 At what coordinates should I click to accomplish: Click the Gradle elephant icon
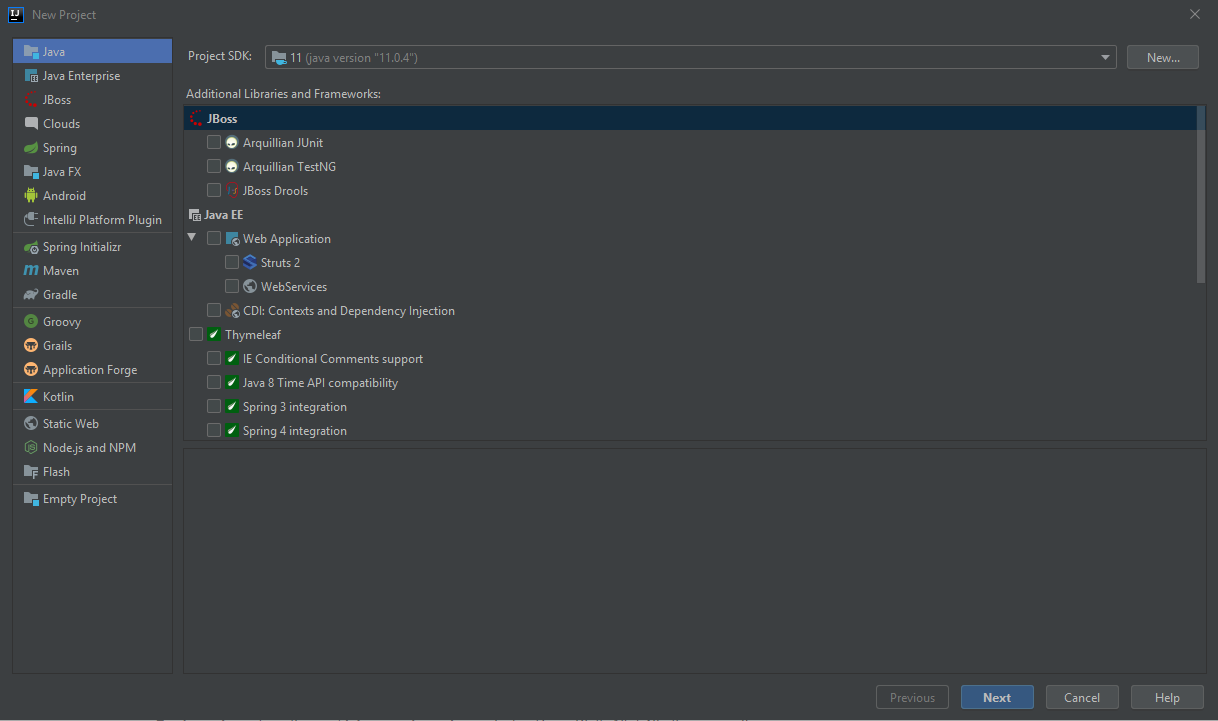tap(31, 295)
